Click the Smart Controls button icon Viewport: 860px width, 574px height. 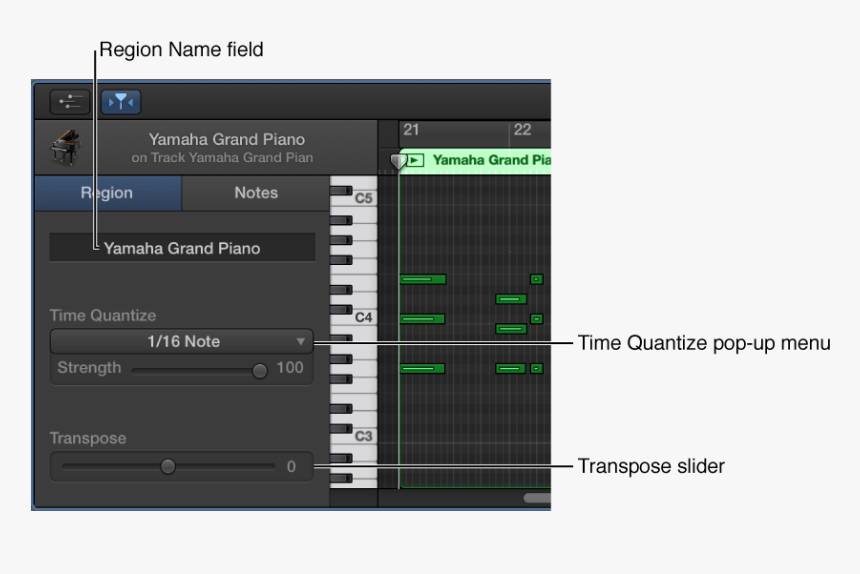70,102
